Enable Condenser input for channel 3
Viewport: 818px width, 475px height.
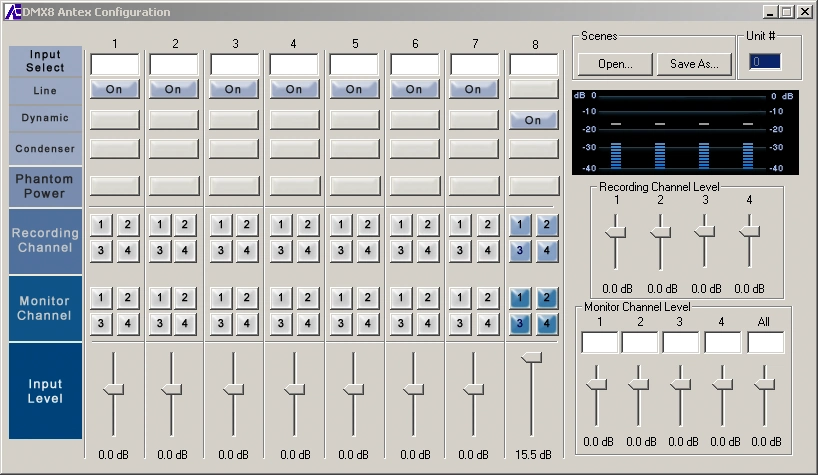click(233, 149)
